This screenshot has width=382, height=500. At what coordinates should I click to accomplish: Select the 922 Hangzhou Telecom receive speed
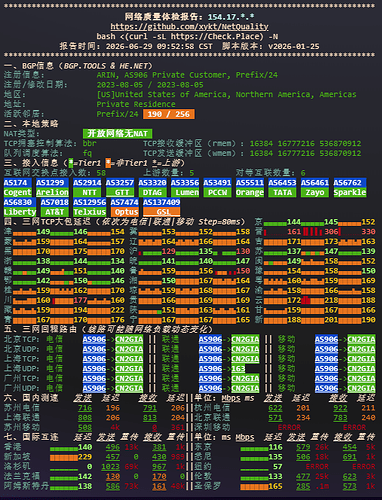point(340,408)
